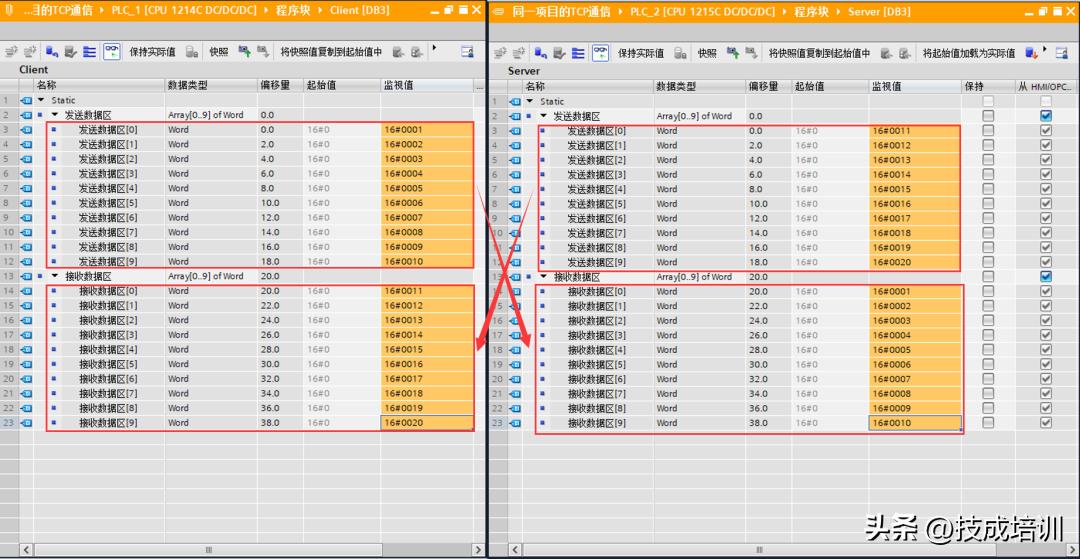Image resolution: width=1080 pixels, height=559 pixels.
Task: Click first icon after 将快照值复制到起始值中 in Server
Action: 886,53
